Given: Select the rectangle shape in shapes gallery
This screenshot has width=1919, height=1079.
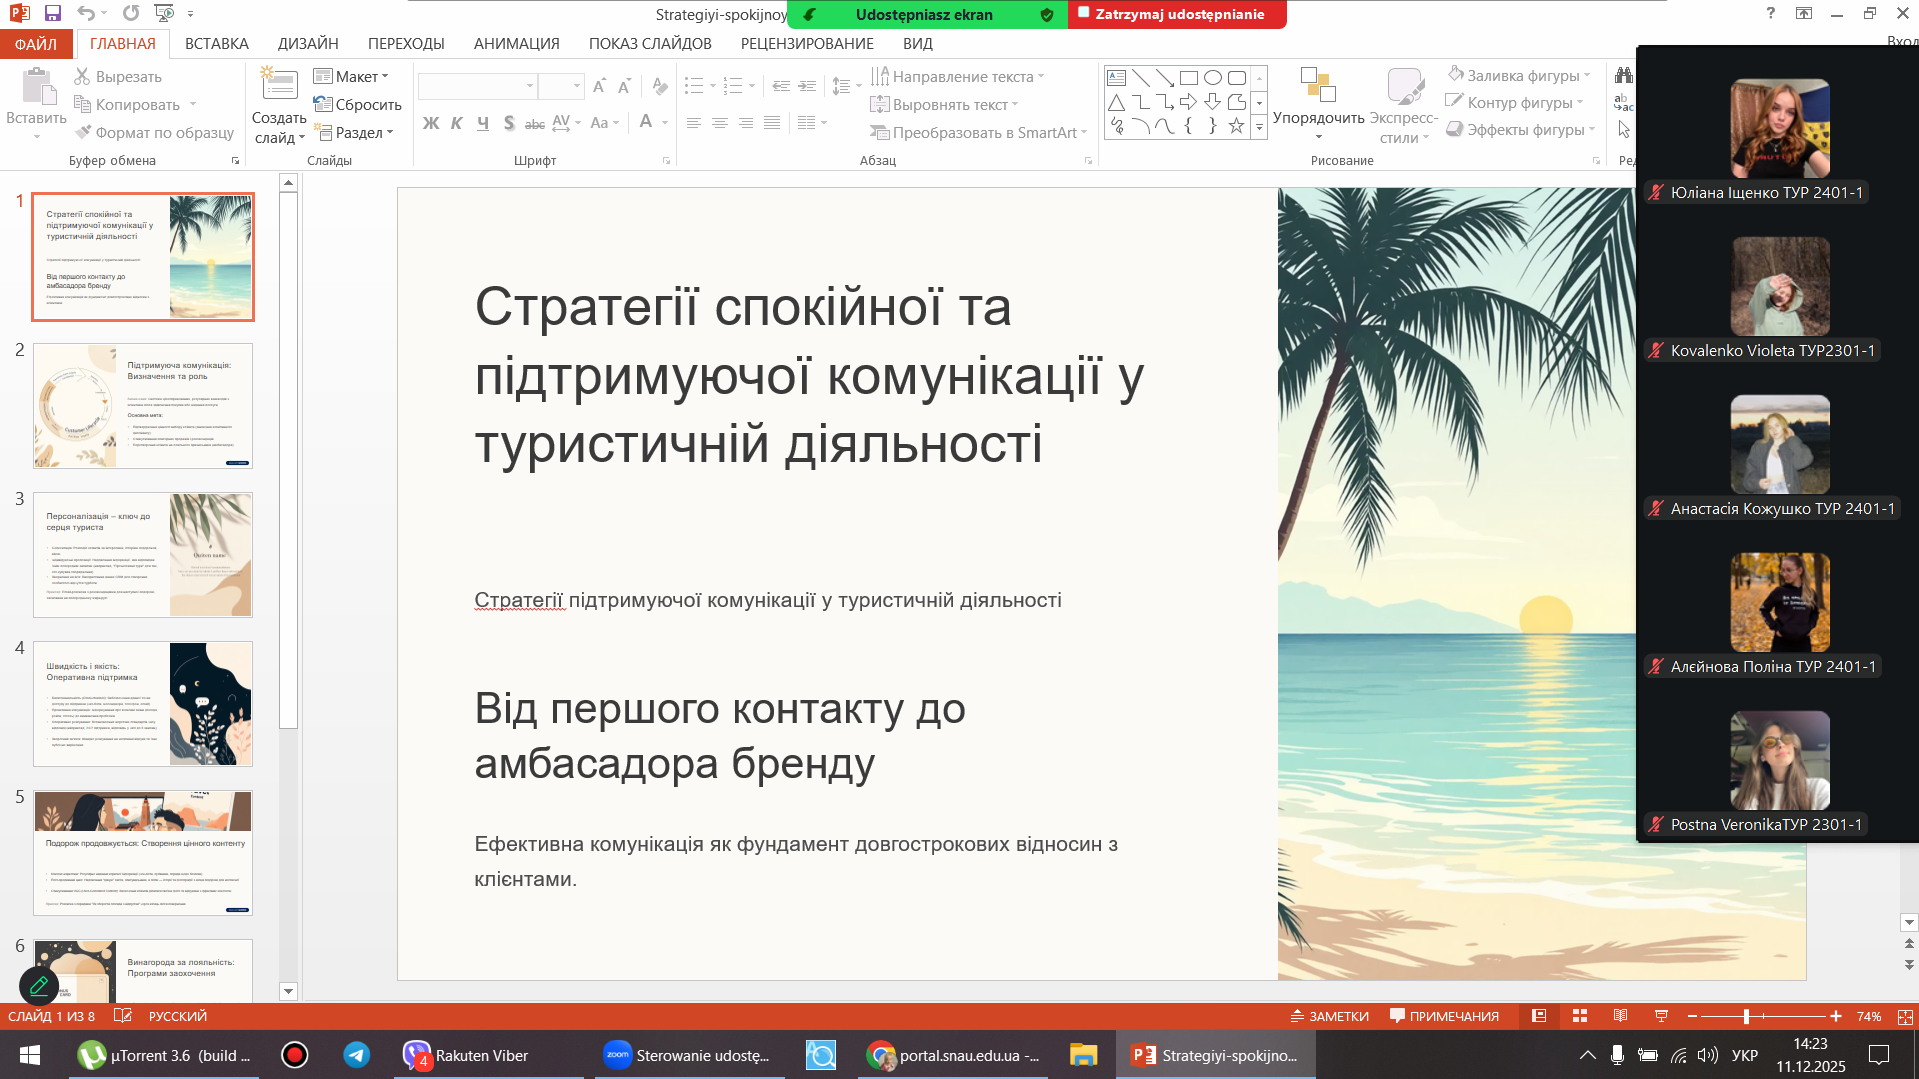Looking at the screenshot, I should 1189,78.
